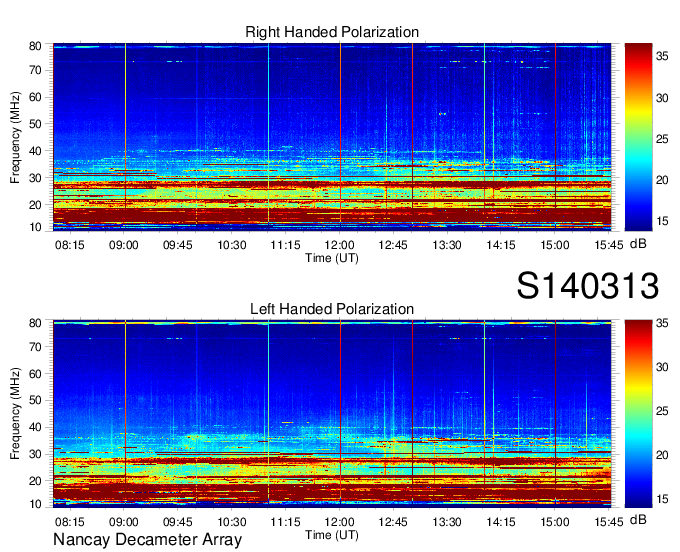680x552 pixels.
Task: Click the bottom spectrogram's color bar
Action: click(x=638, y=414)
